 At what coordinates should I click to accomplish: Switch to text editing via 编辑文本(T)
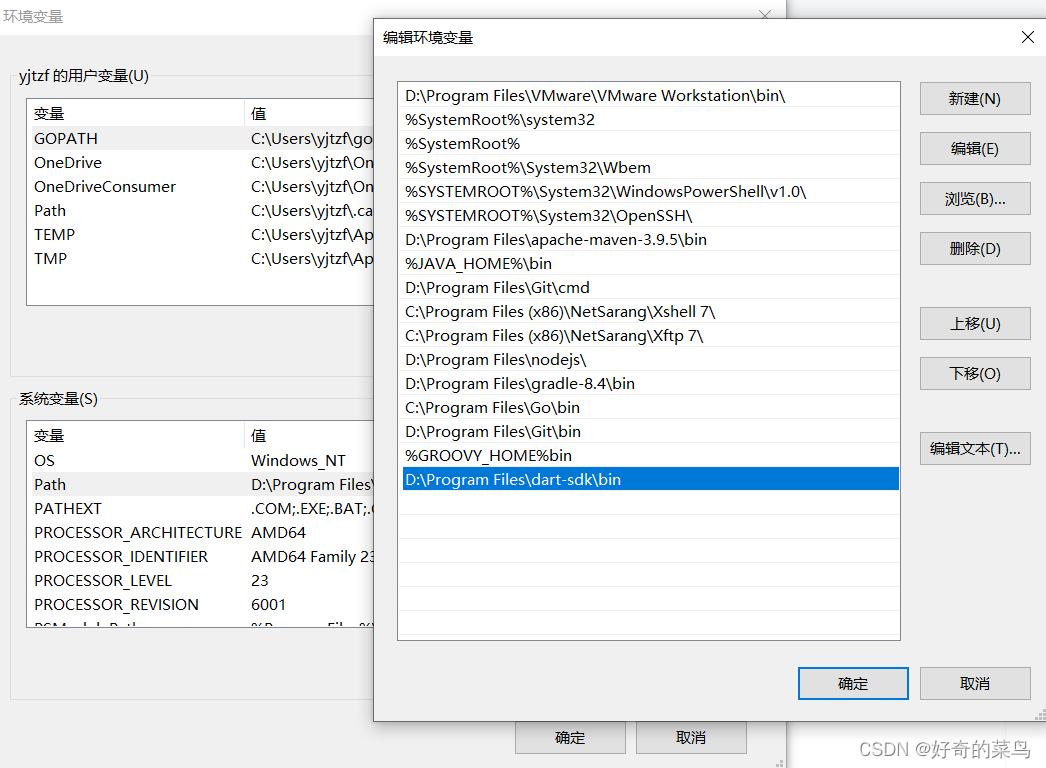point(974,448)
